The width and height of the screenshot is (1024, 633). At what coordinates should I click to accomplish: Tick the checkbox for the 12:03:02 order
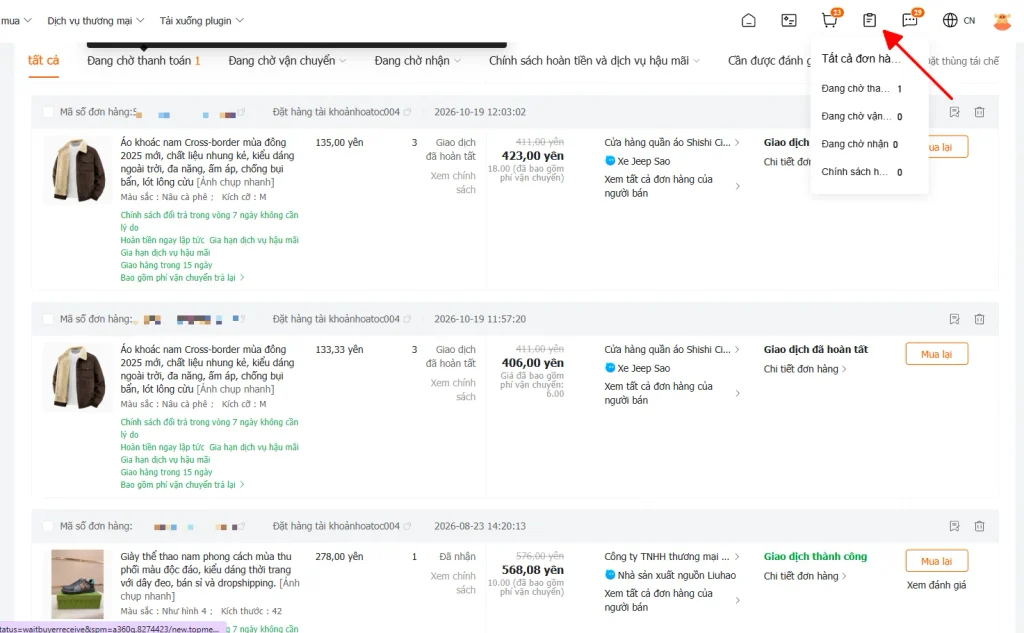(x=48, y=112)
